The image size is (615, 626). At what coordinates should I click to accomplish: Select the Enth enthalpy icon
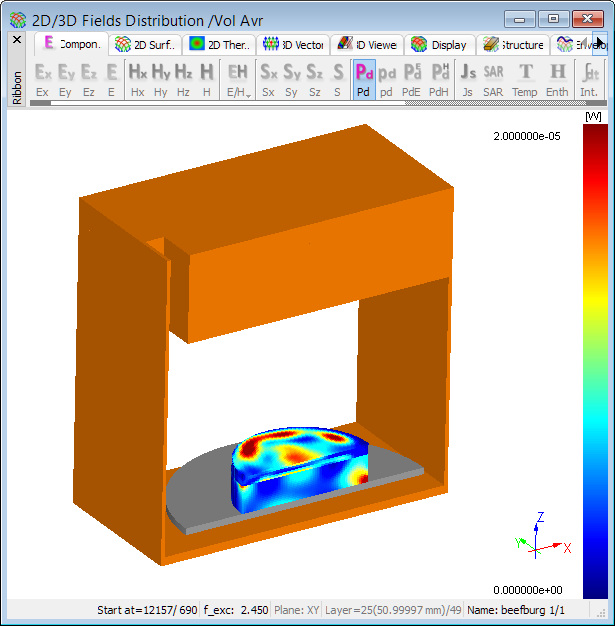coord(557,78)
